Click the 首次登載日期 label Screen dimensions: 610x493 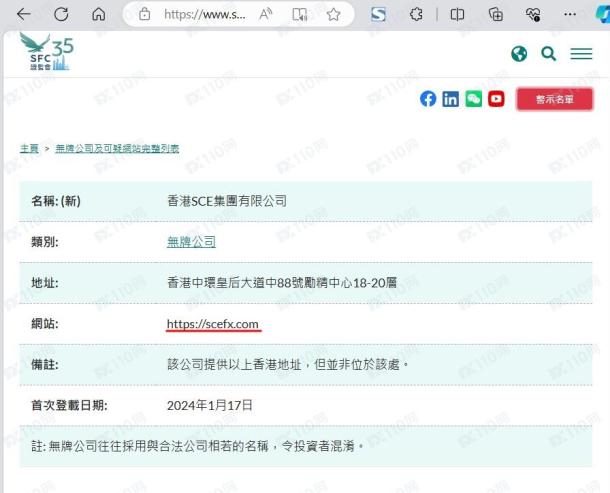tap(69, 405)
